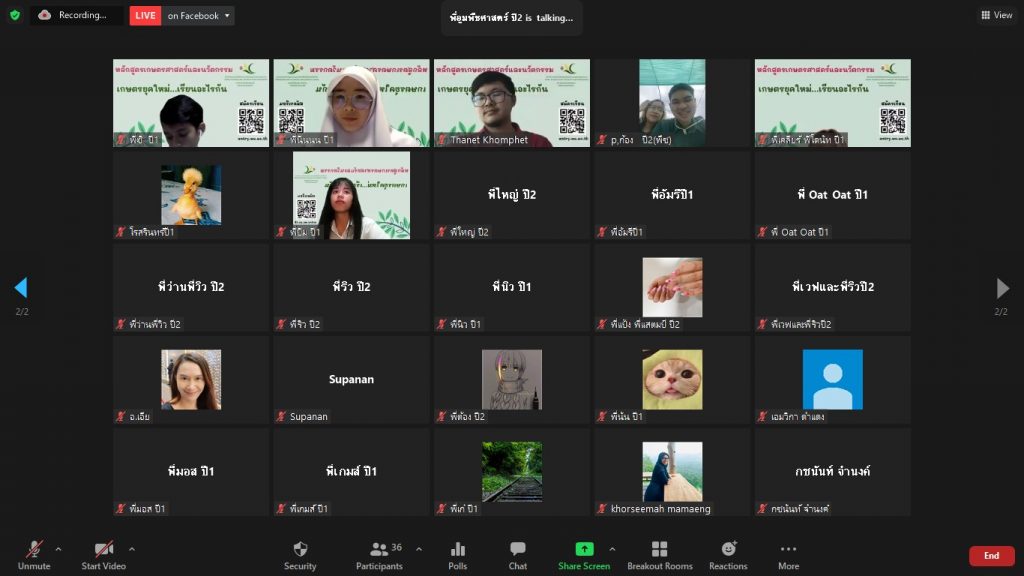Unmute the microphone
1024x576 pixels.
(34, 550)
